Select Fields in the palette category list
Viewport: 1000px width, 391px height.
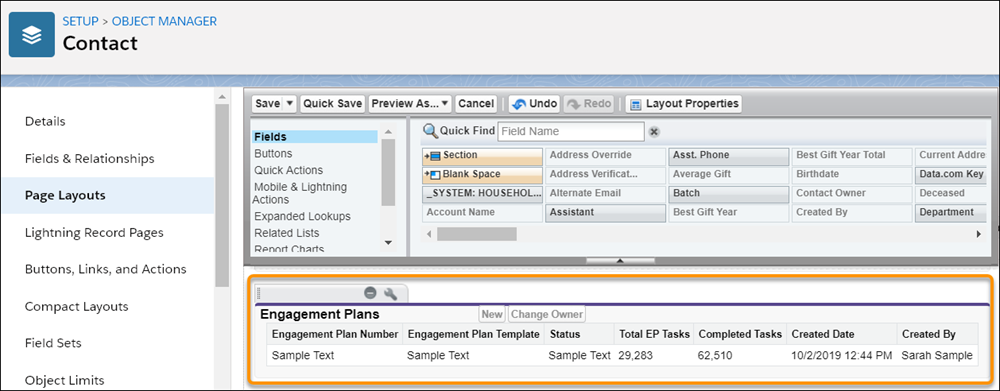coord(315,137)
